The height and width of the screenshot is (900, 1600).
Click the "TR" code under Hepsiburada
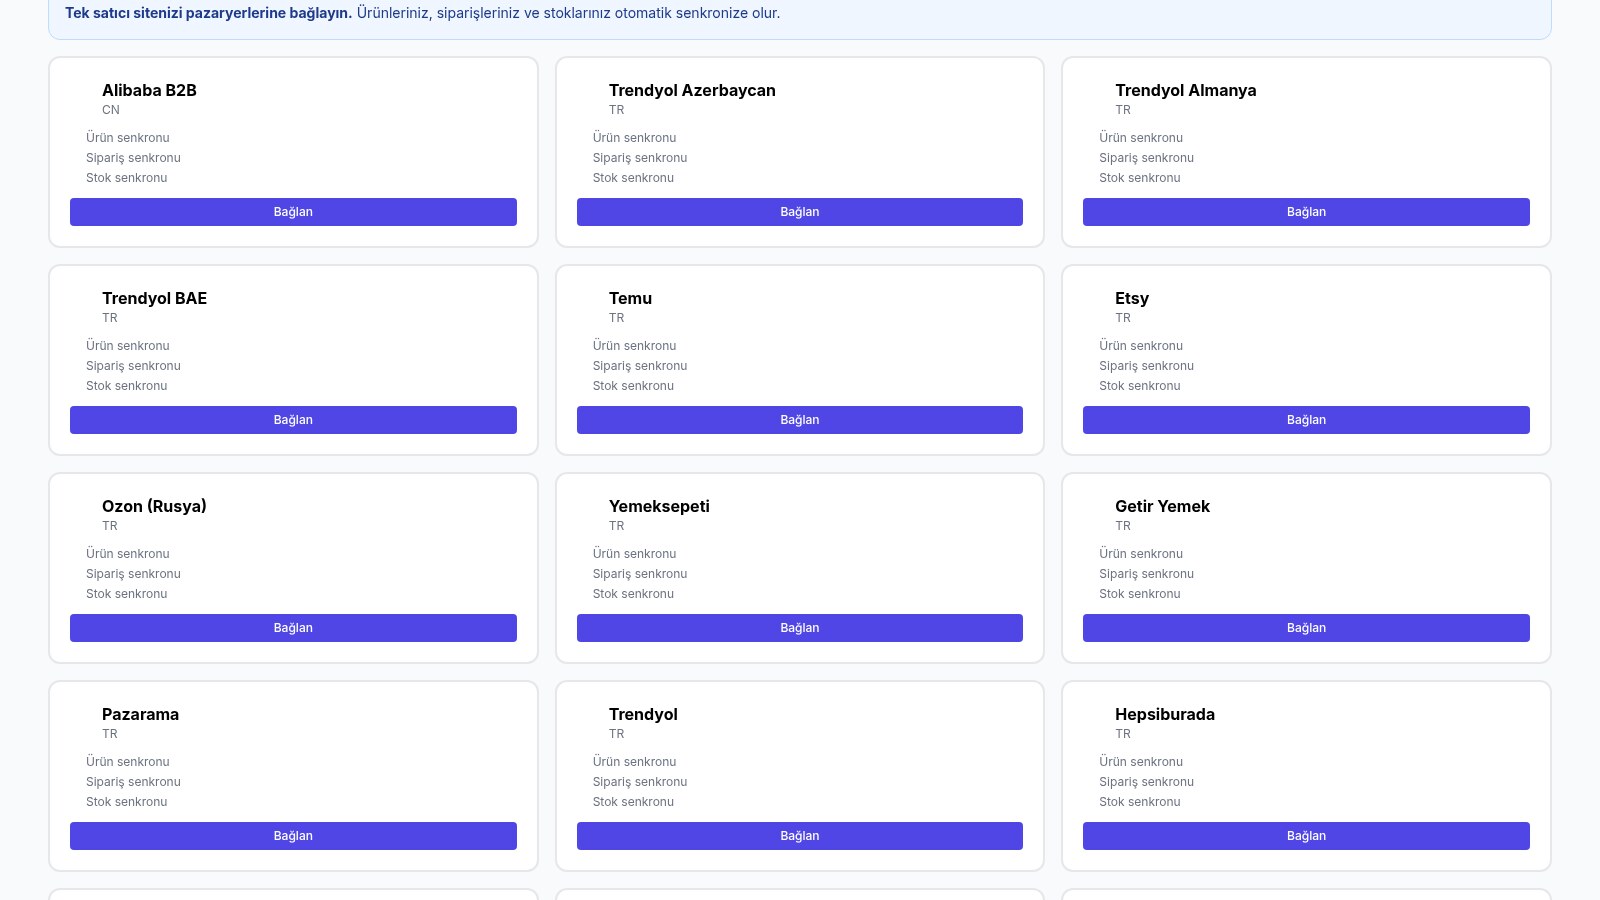[1123, 734]
